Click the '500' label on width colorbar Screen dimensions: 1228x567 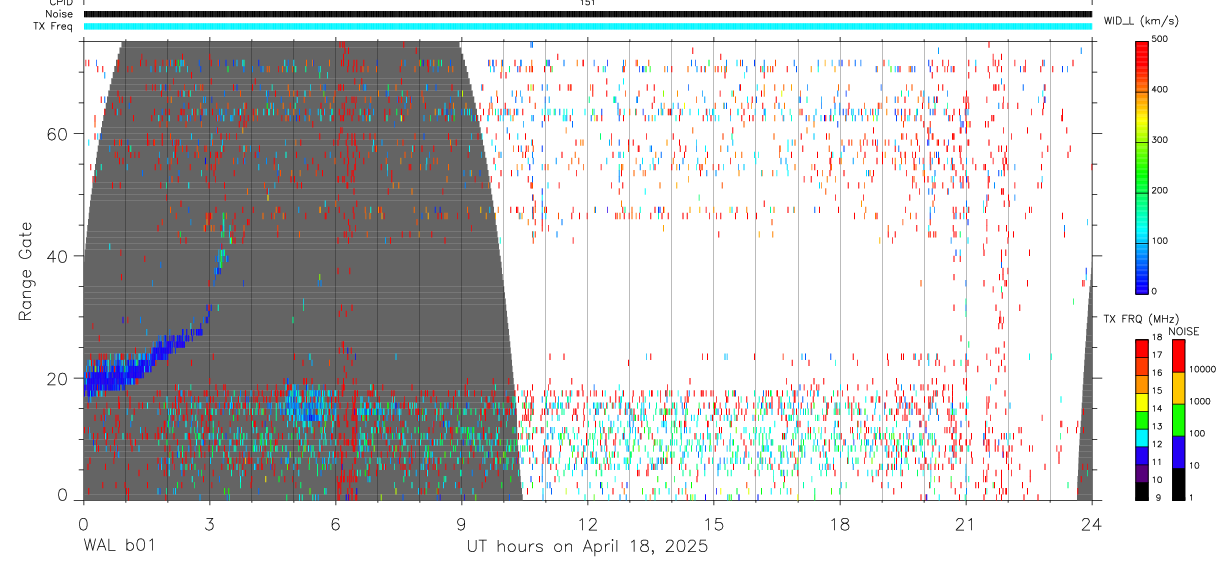[x=1160, y=40]
